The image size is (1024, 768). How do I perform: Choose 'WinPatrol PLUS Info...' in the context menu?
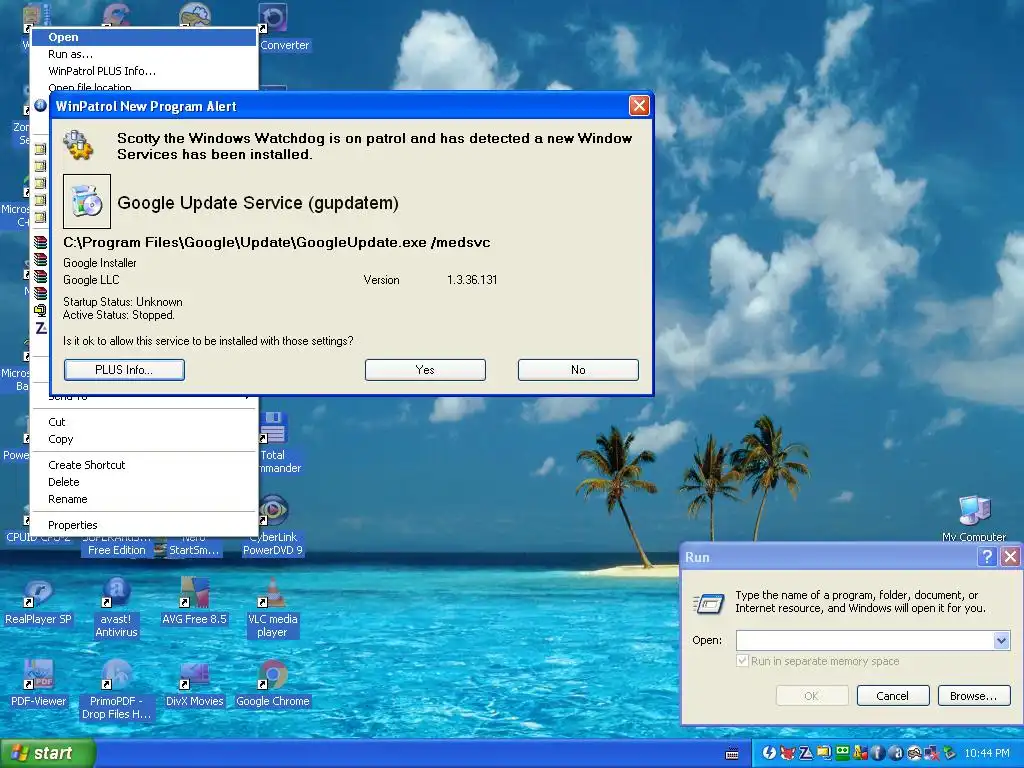(143, 71)
